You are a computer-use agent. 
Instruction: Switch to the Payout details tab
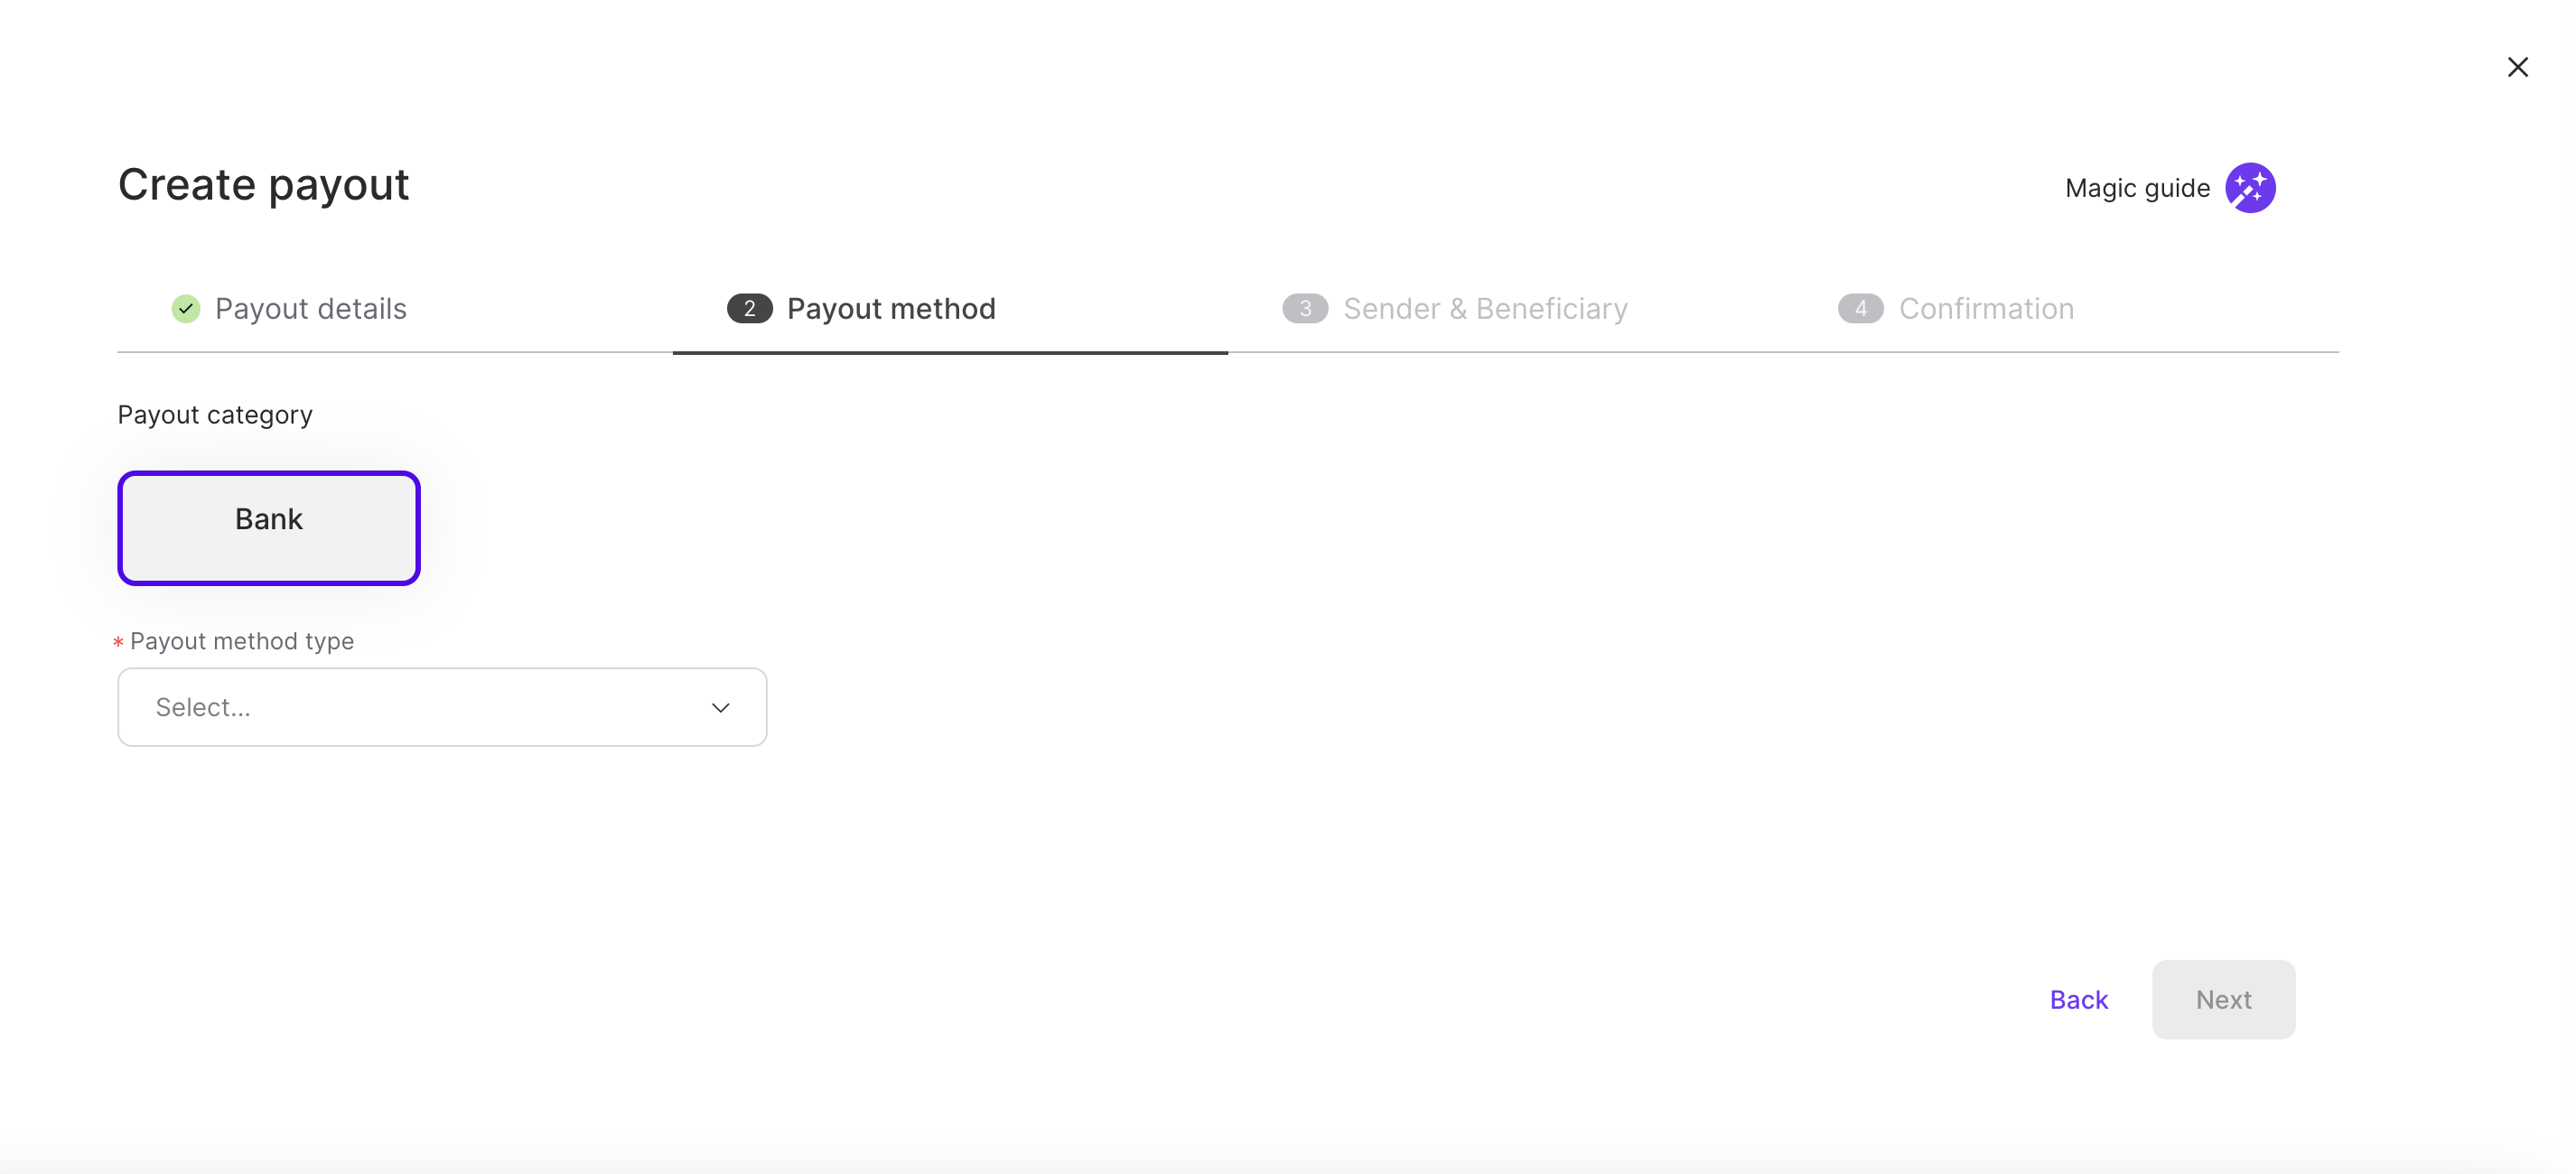point(313,309)
